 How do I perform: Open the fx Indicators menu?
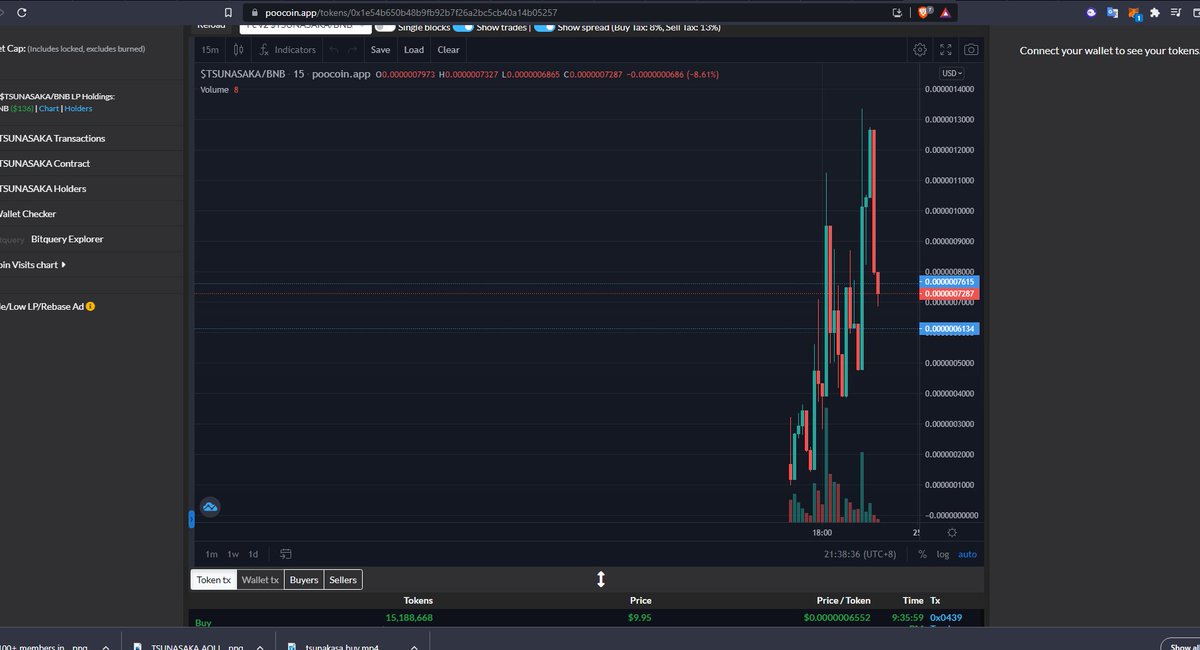tap(287, 49)
